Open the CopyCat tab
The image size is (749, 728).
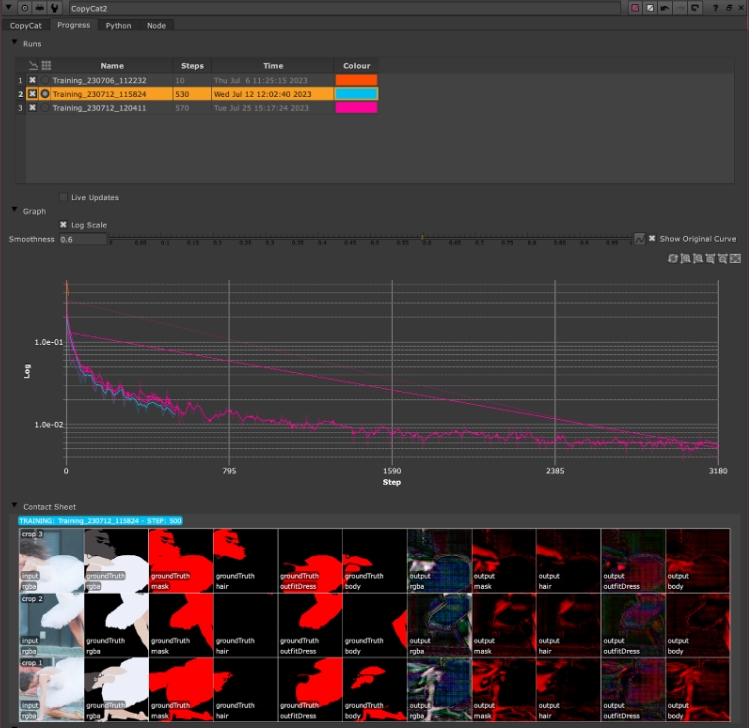pyautogui.click(x=26, y=25)
